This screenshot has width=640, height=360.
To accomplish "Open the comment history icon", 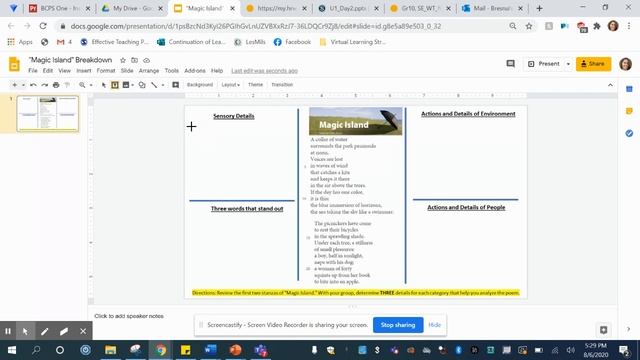I will point(510,64).
